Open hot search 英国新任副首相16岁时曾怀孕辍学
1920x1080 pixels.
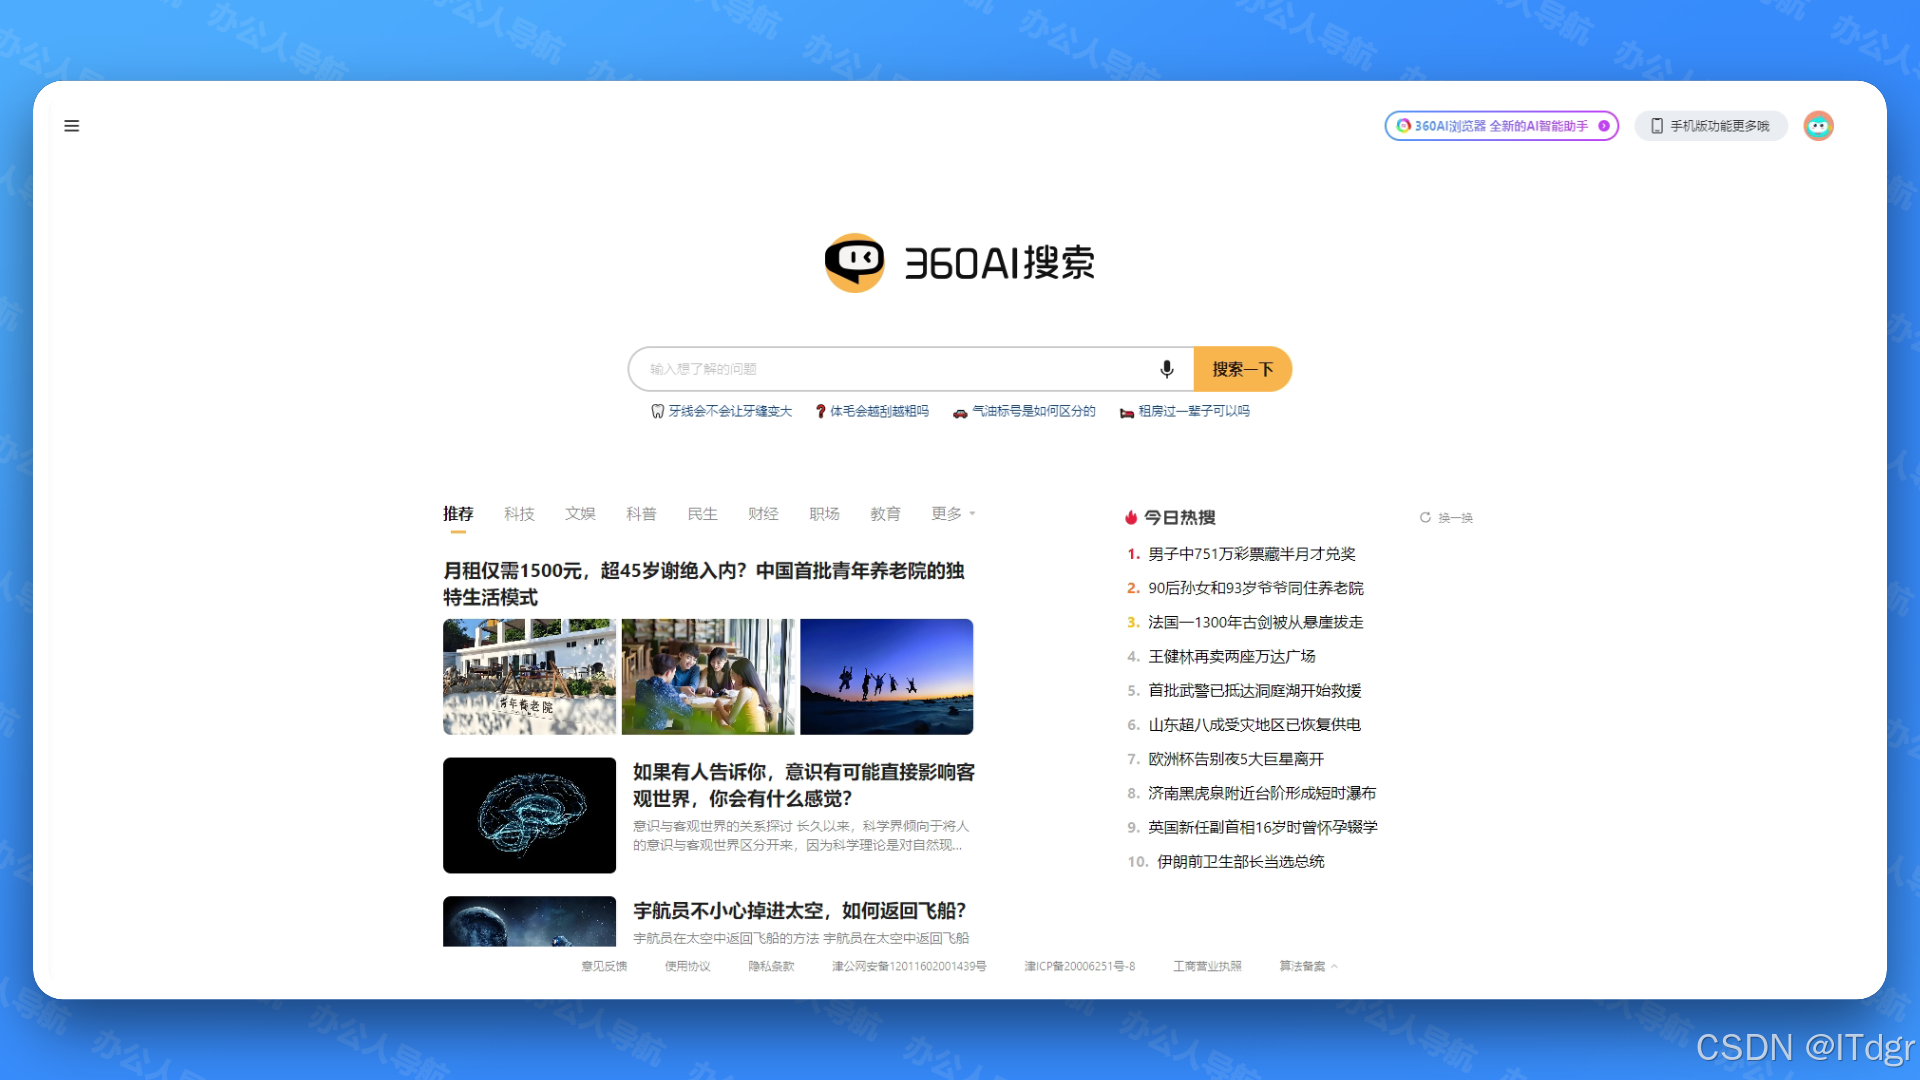[1262, 828]
